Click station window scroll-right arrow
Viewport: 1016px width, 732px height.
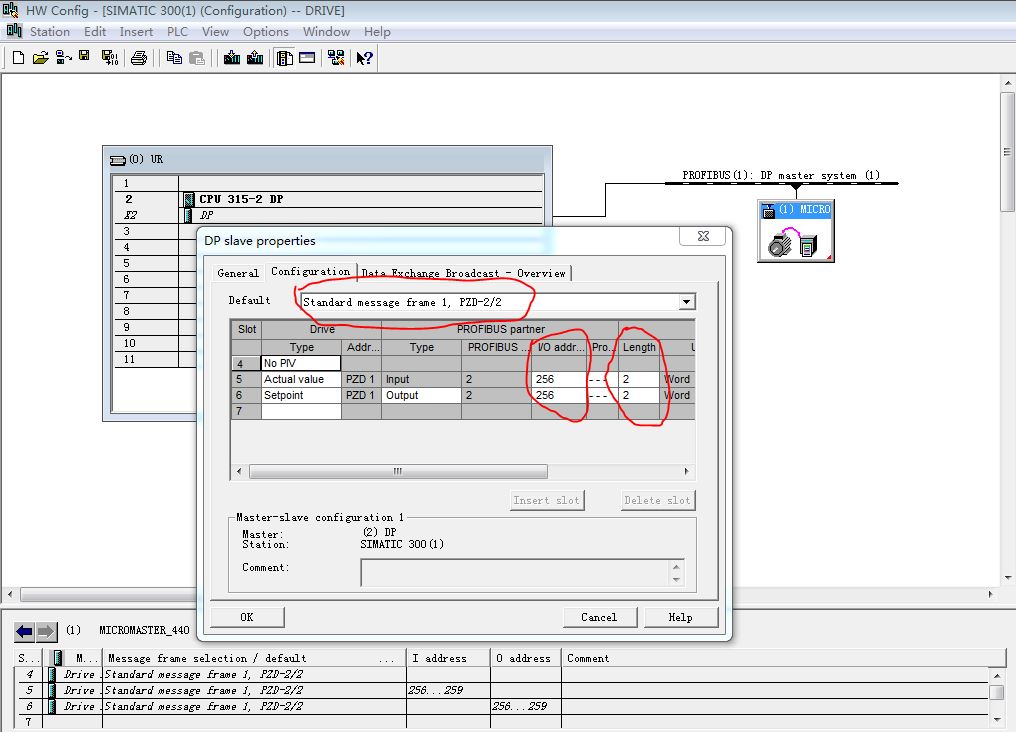[991, 594]
